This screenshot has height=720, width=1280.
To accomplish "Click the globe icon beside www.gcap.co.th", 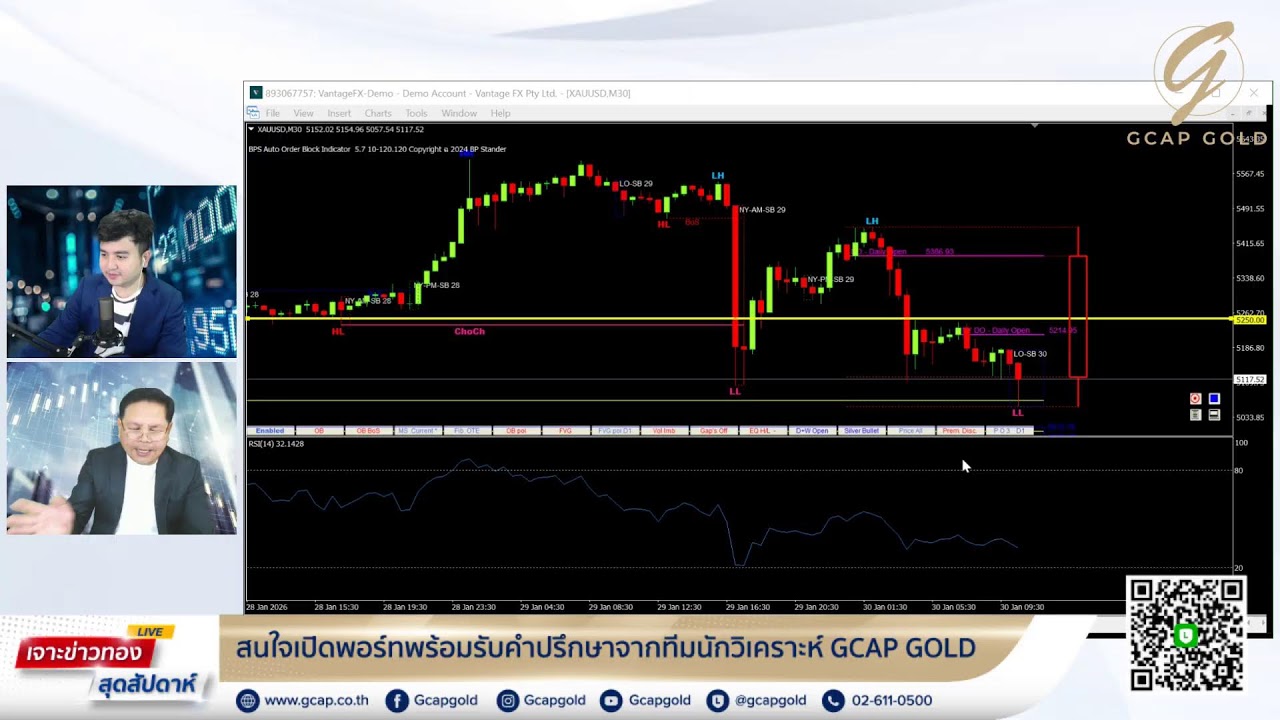I will pos(247,701).
